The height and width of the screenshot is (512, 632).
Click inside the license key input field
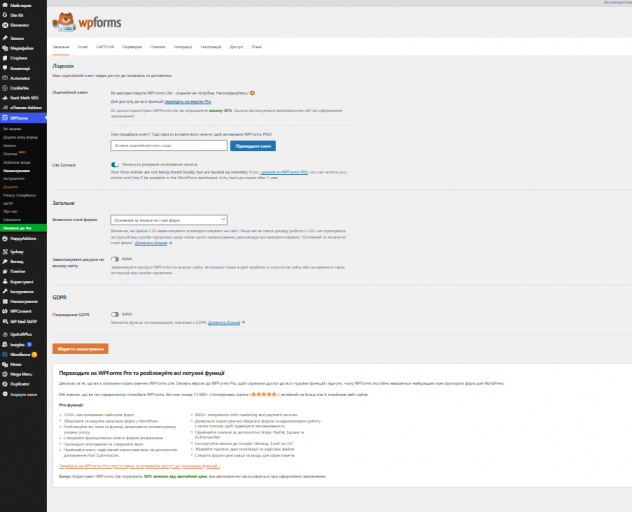169,146
